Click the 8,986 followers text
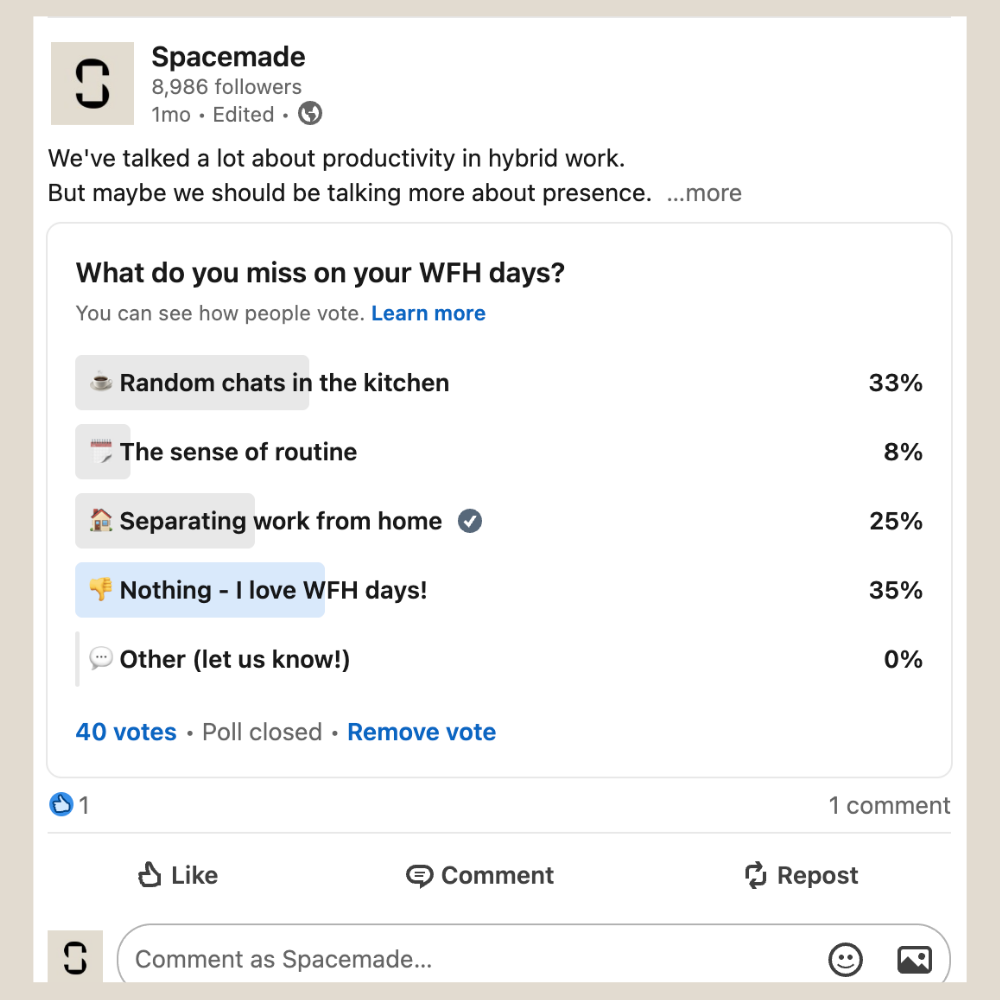Viewport: 1000px width, 1000px height. tap(226, 87)
